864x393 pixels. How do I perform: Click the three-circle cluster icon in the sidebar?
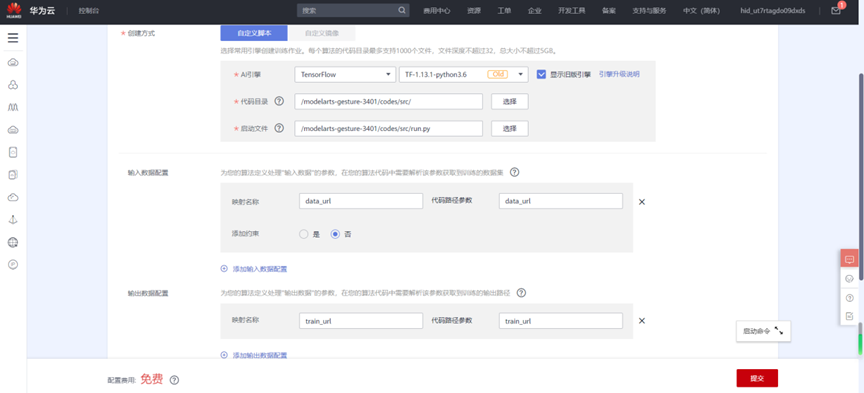13,85
